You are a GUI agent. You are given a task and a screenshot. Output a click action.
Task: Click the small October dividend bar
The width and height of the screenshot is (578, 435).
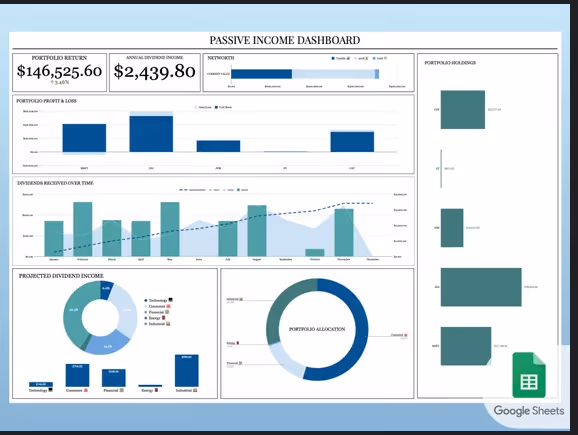tap(315, 253)
